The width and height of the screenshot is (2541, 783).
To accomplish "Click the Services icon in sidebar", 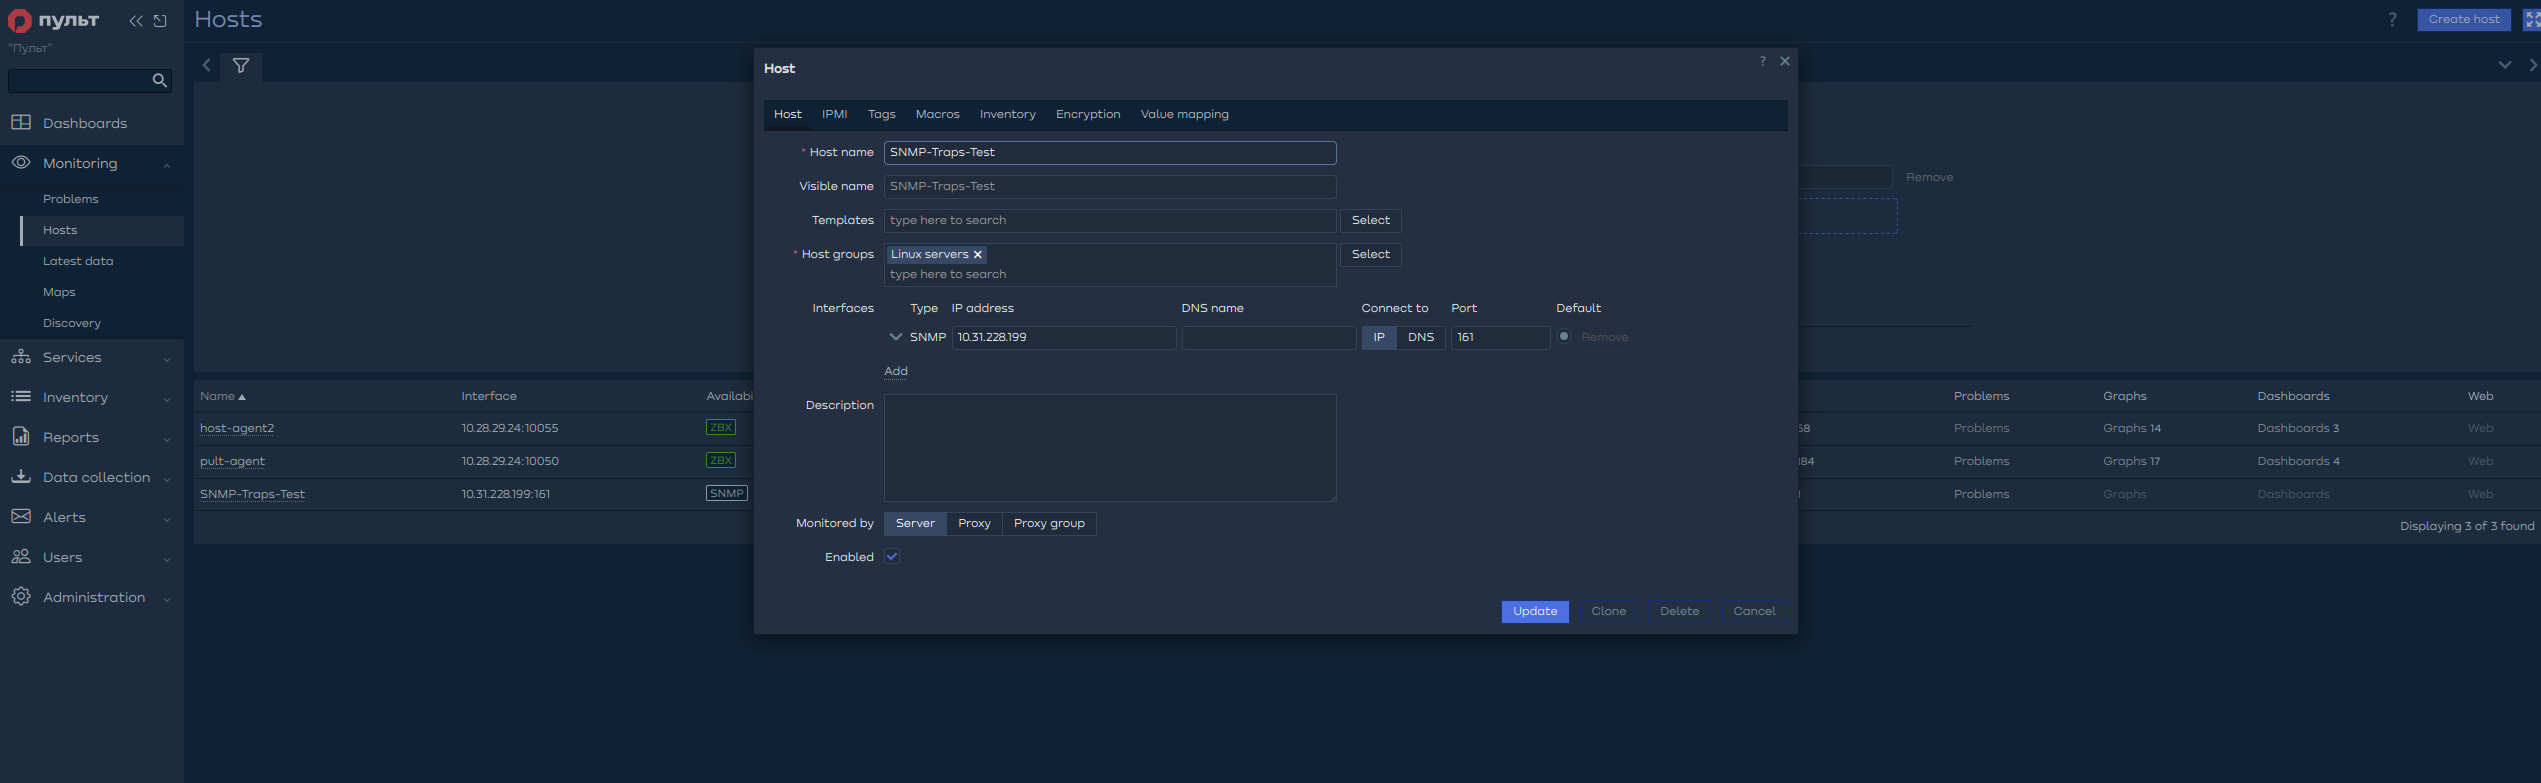I will [21, 356].
